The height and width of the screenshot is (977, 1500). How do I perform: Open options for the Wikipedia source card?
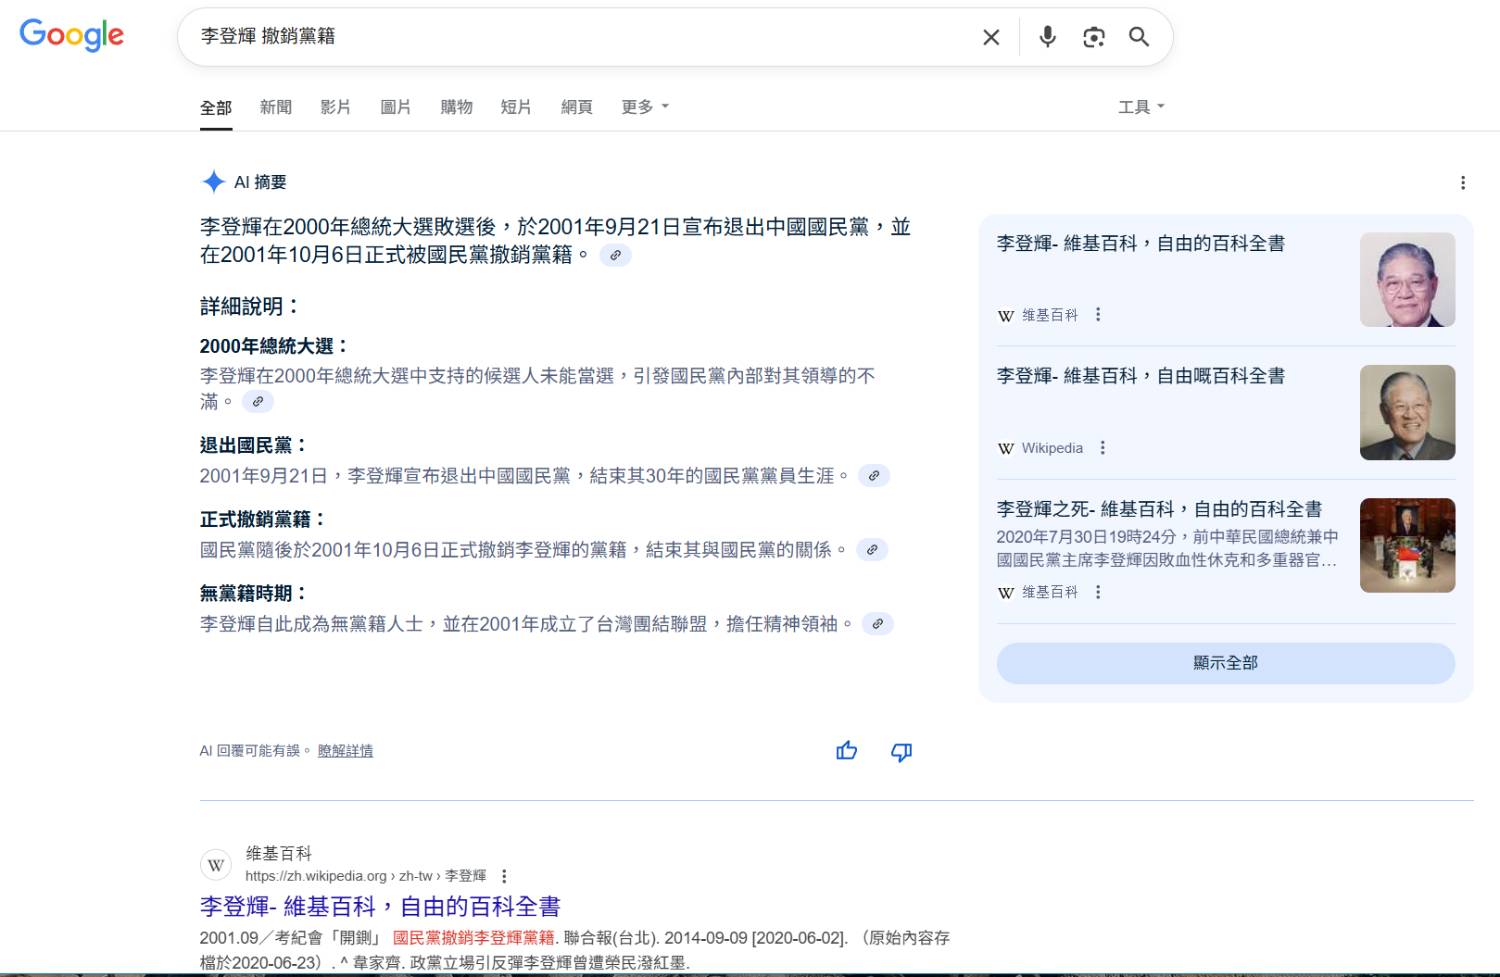(1102, 447)
